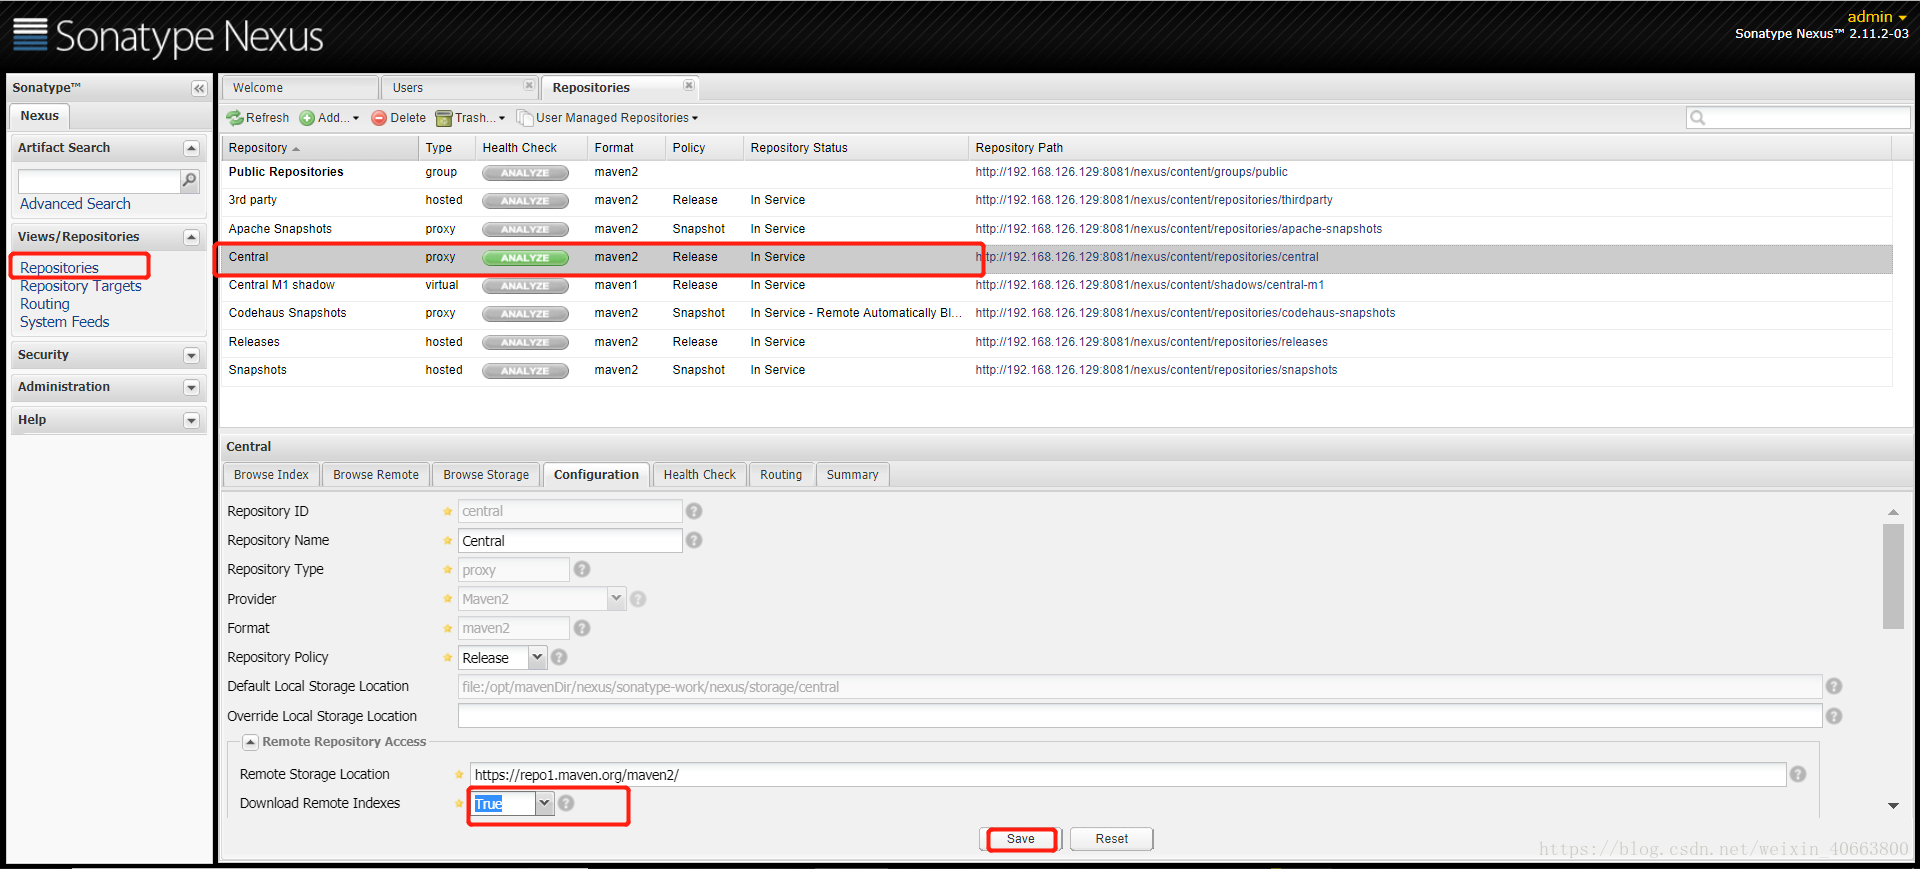Select the Releases repository row
1920x869 pixels.
(1057, 342)
